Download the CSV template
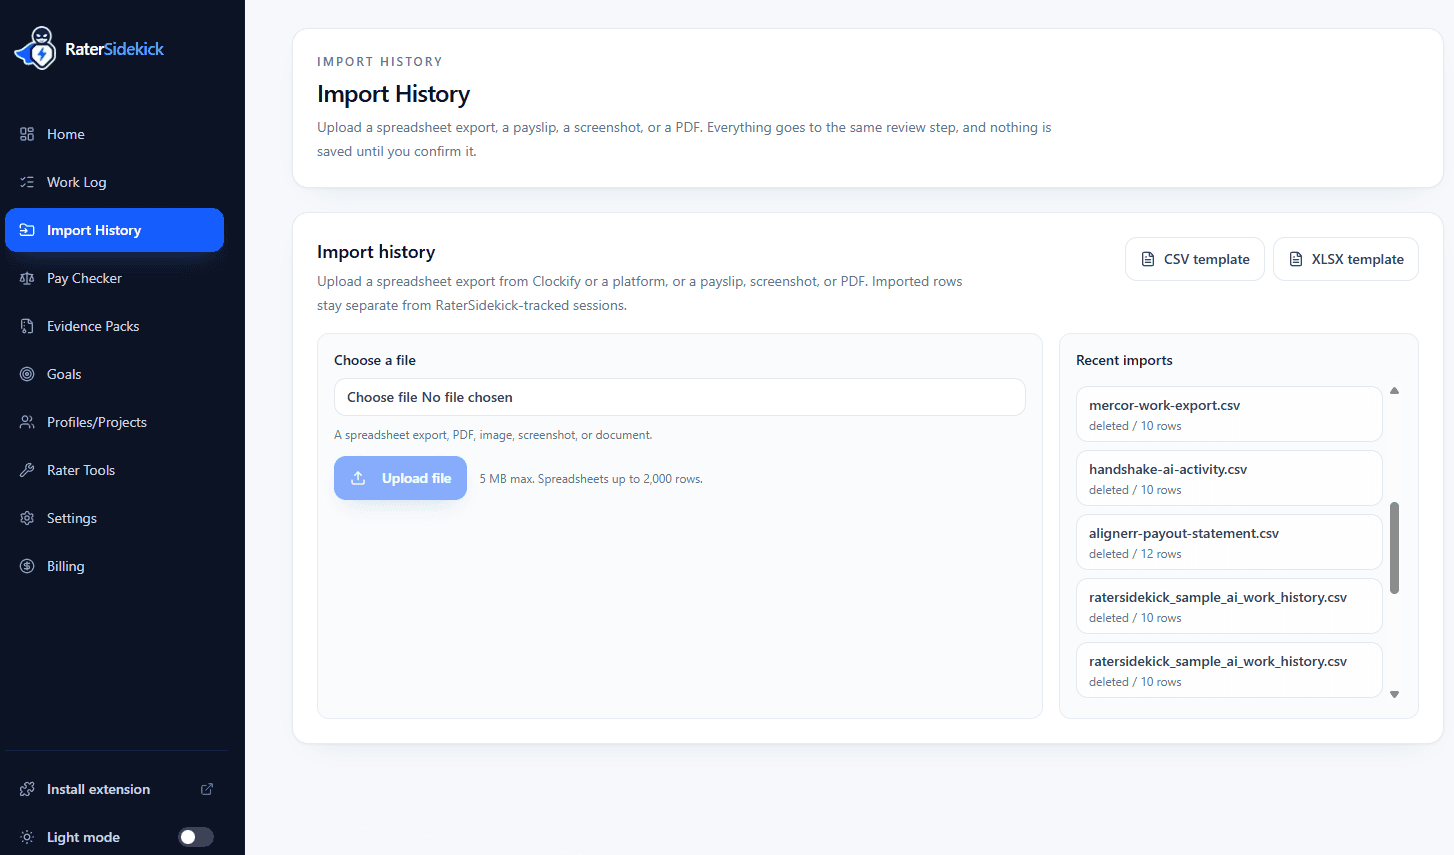Viewport: 1454px width, 855px height. pyautogui.click(x=1195, y=259)
